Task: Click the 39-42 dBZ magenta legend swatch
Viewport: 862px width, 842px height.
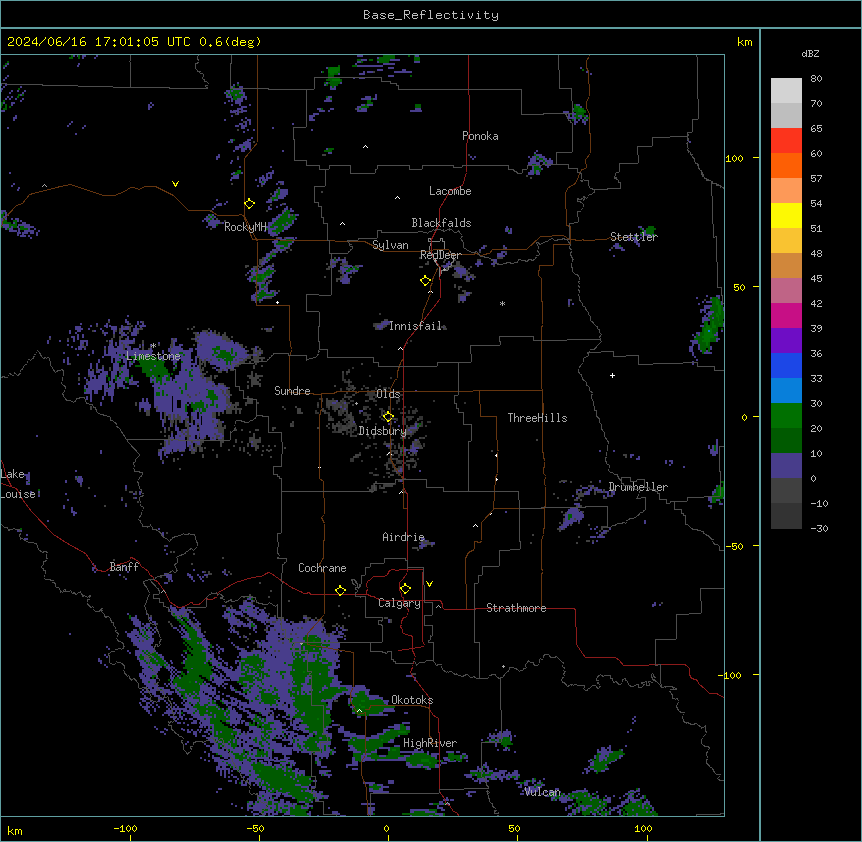Action: [x=786, y=315]
